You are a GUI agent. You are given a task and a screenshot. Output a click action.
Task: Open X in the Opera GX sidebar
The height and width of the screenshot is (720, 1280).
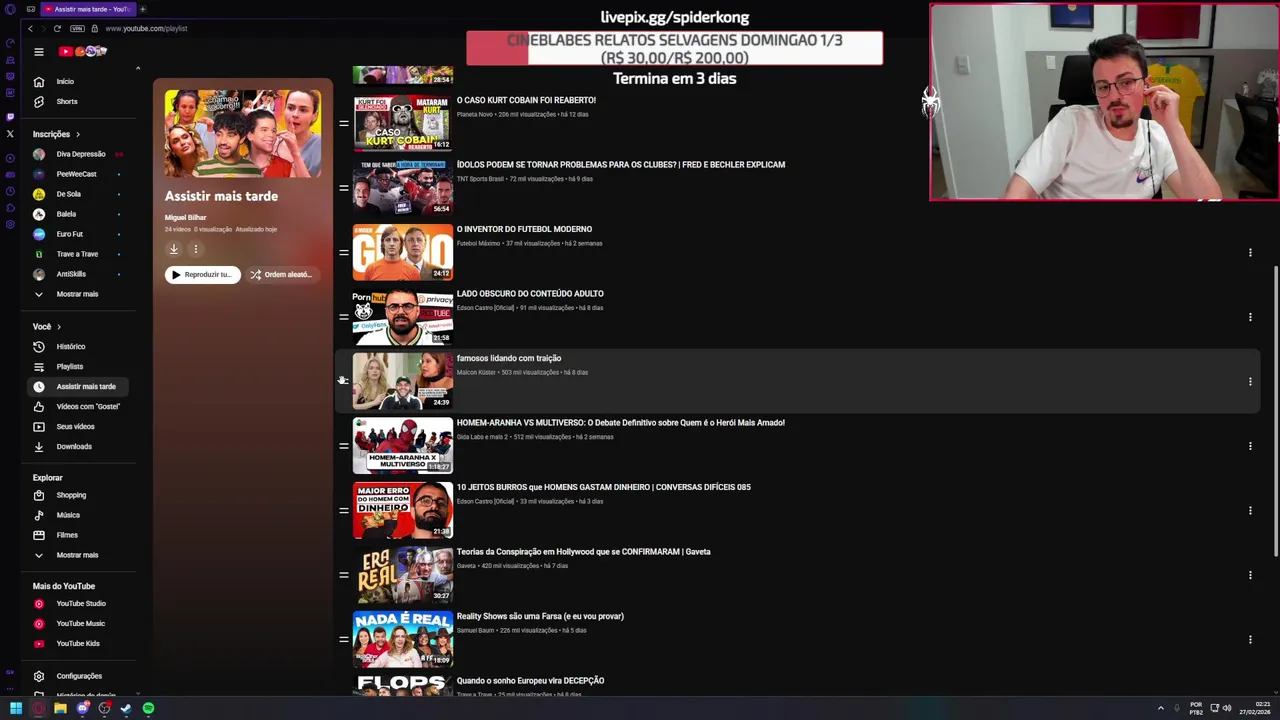[10, 133]
